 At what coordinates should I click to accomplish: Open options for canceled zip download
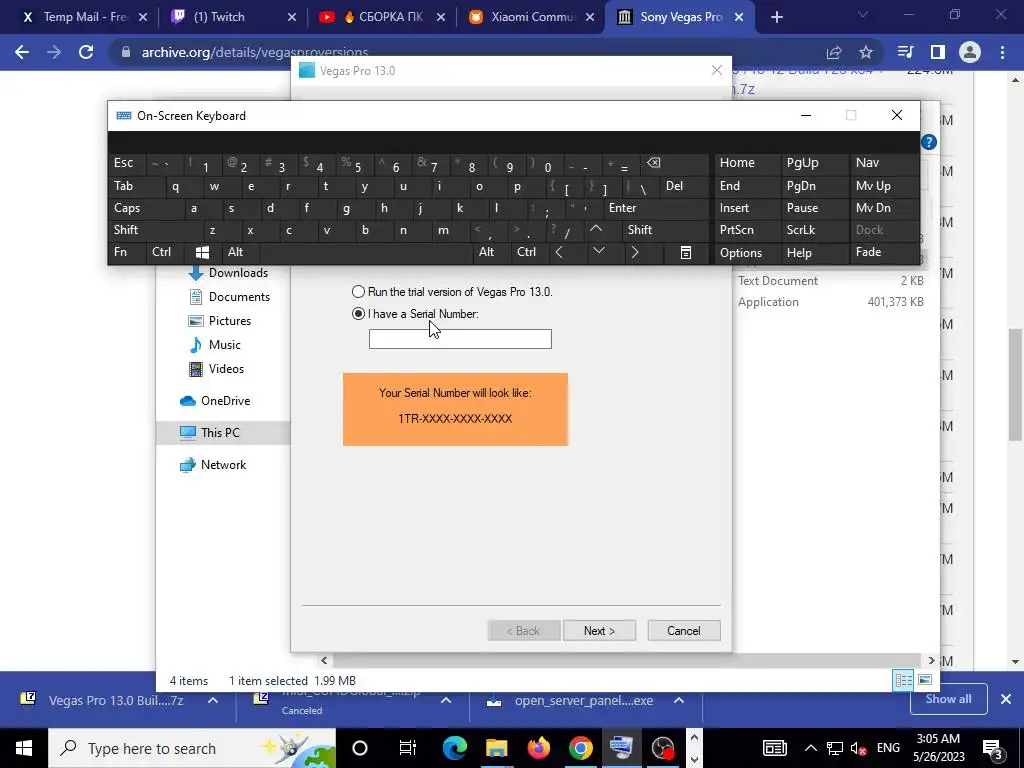[x=446, y=700]
